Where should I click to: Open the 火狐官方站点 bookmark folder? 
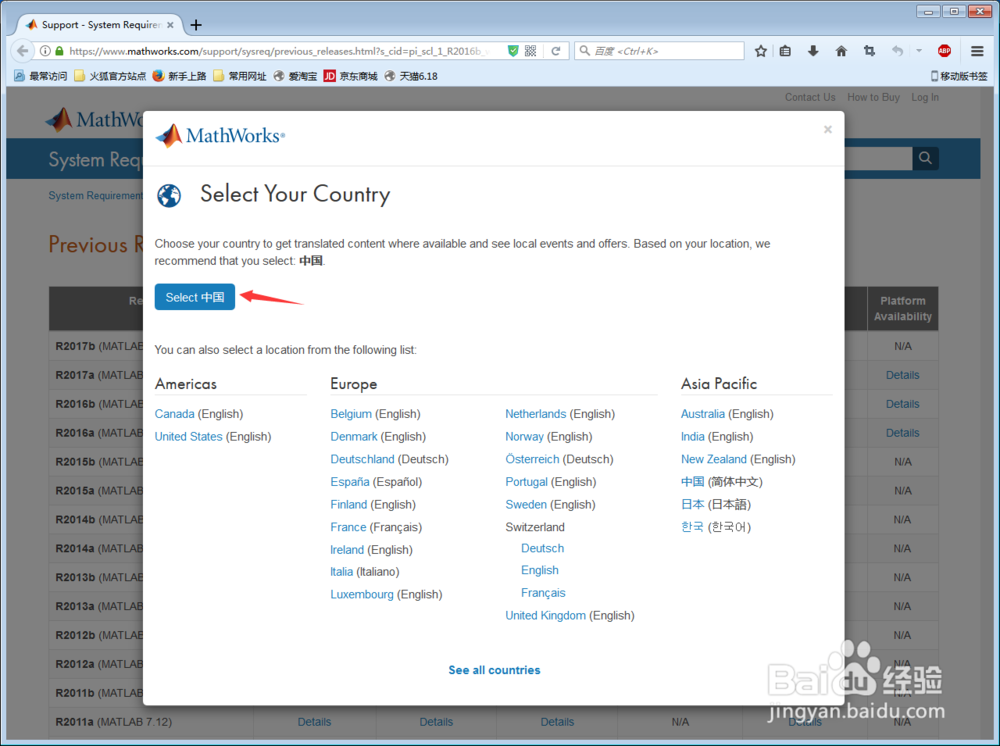click(x=110, y=76)
